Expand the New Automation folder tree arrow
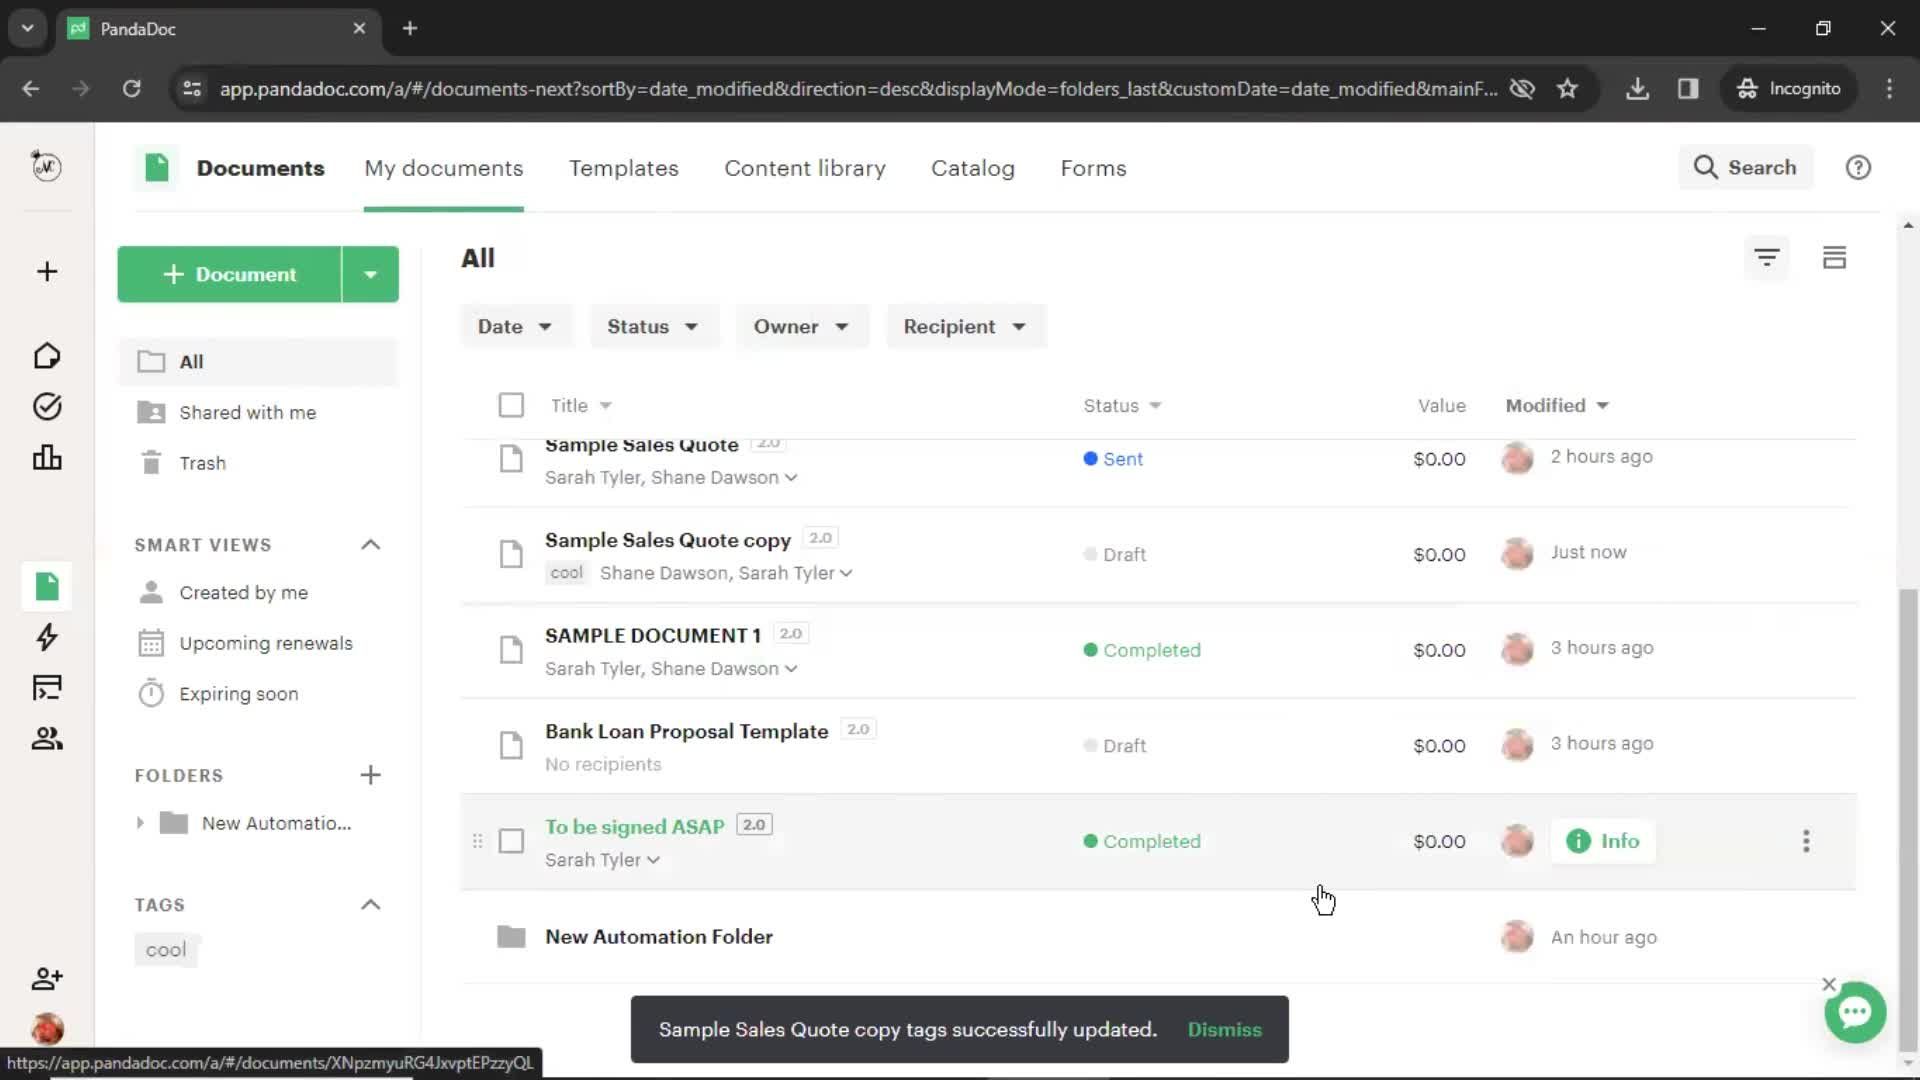This screenshot has height=1080, width=1920. pyautogui.click(x=140, y=823)
